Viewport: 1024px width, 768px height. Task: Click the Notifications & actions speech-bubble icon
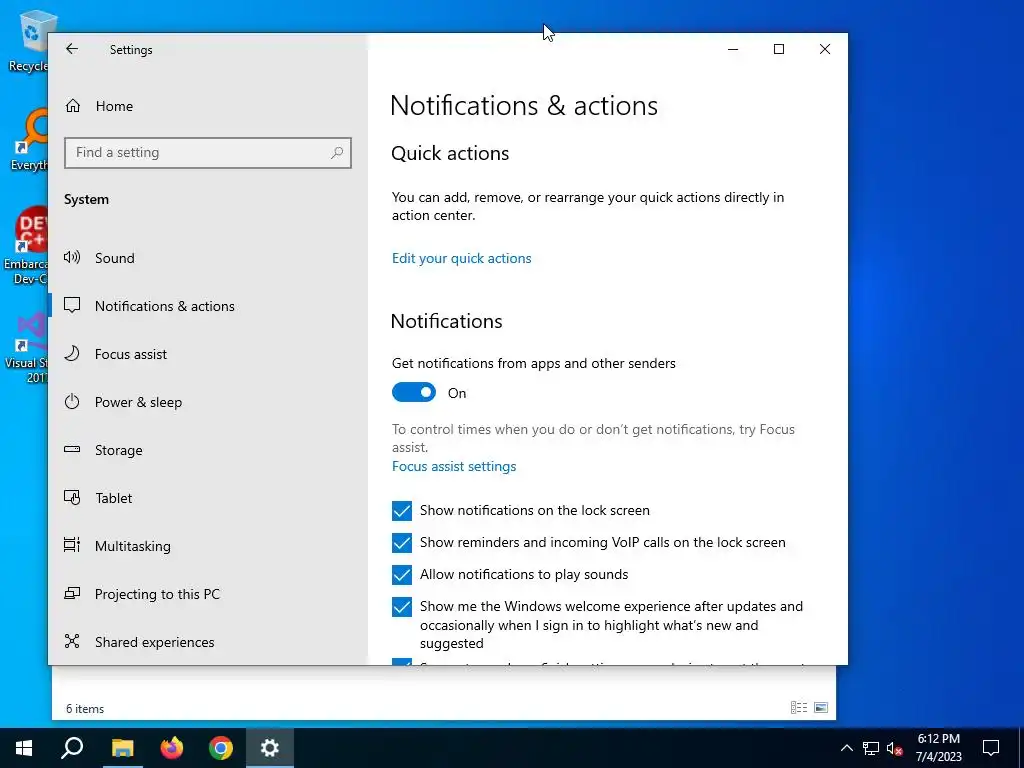click(x=72, y=306)
